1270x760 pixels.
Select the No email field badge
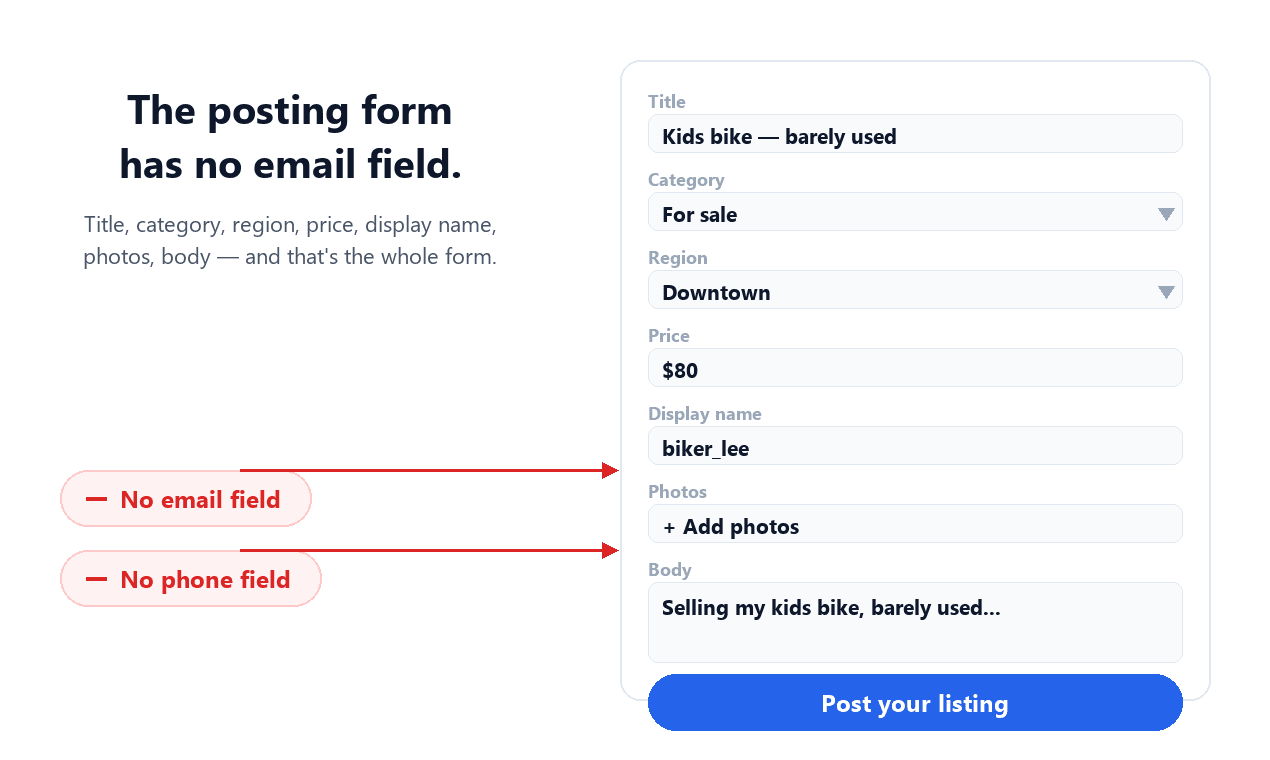click(x=186, y=499)
